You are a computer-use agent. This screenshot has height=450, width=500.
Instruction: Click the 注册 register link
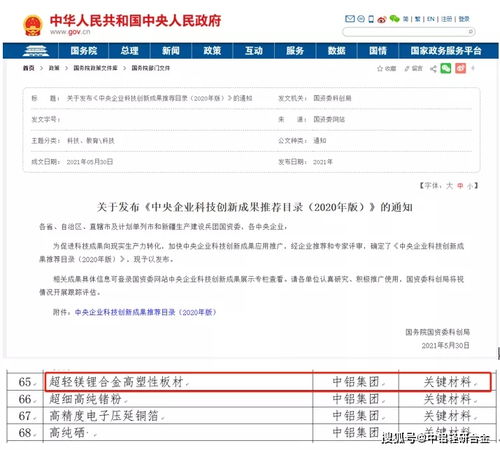point(446,19)
